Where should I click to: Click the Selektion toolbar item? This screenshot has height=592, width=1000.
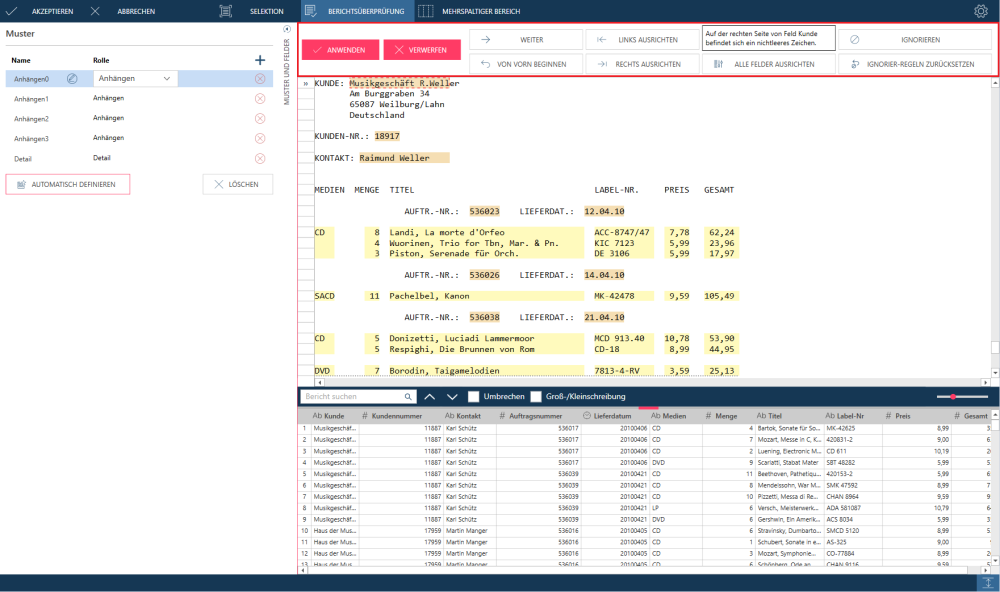tap(257, 11)
